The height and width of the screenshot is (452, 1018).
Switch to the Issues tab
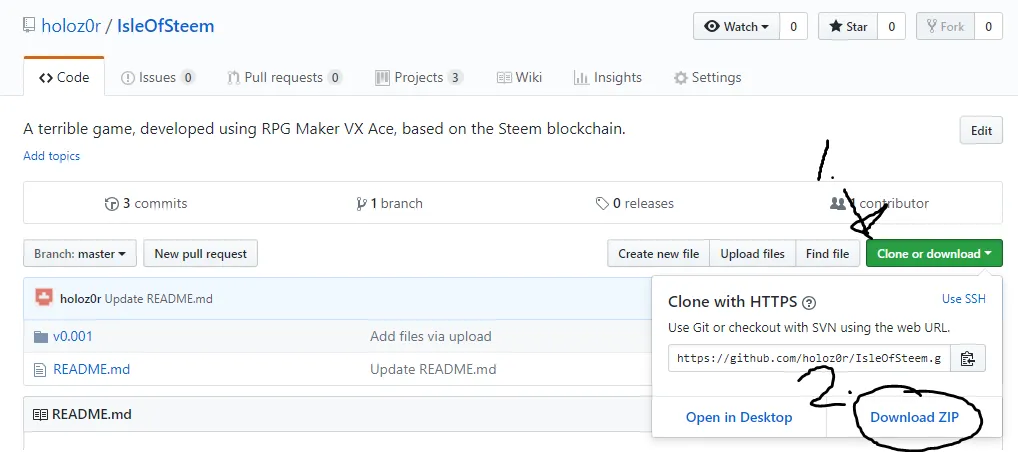point(158,77)
